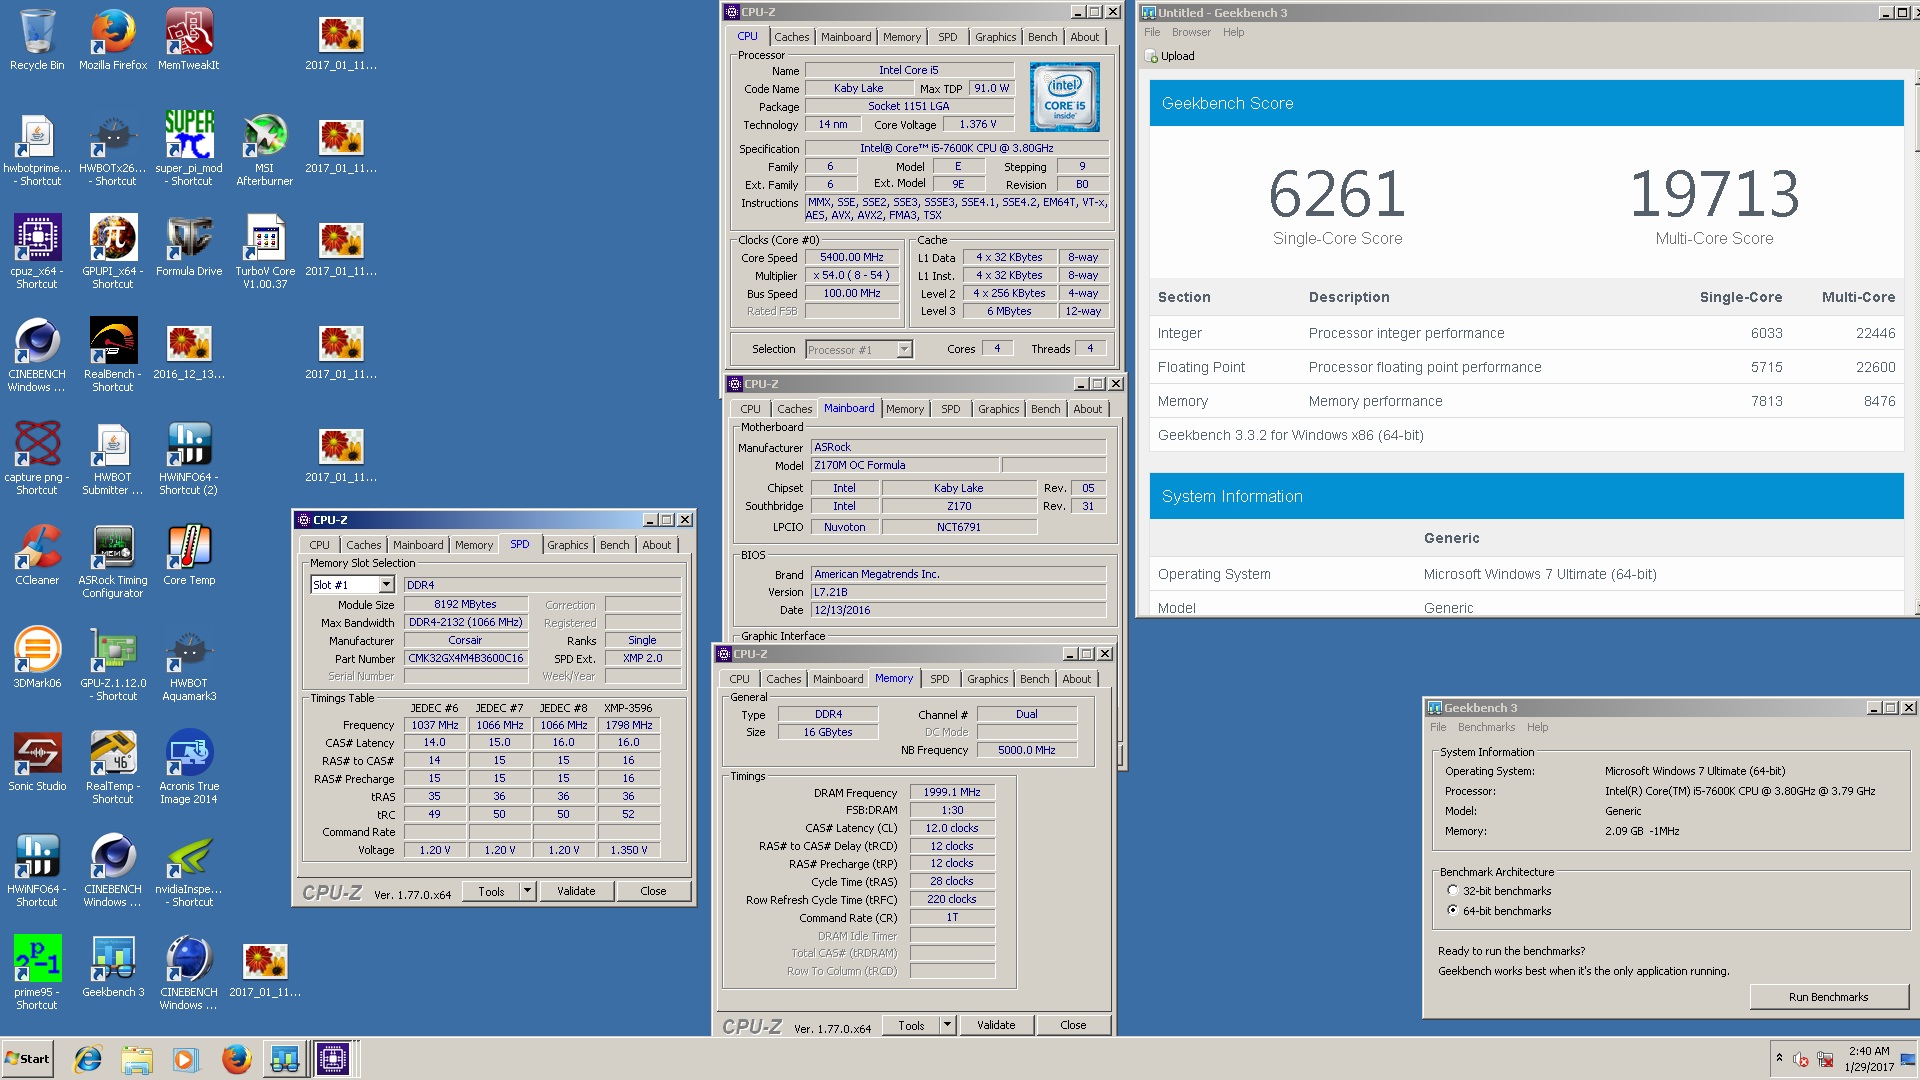This screenshot has width=1920, height=1080.
Task: Open Windows Media Player on taskbar
Action: point(186,1059)
